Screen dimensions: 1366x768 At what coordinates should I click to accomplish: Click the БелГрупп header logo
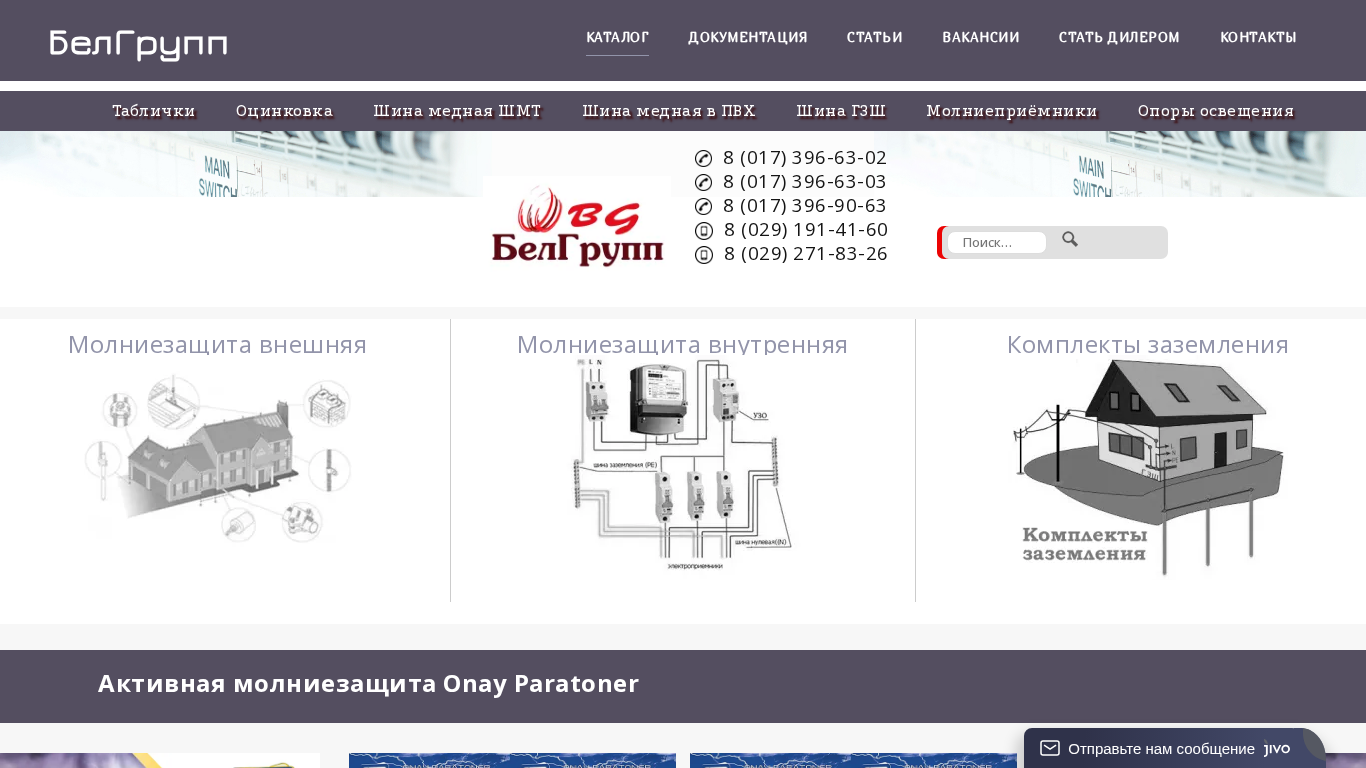[x=139, y=45]
